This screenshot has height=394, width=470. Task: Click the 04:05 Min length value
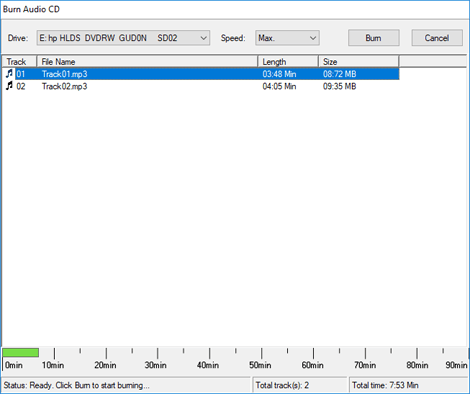click(279, 86)
